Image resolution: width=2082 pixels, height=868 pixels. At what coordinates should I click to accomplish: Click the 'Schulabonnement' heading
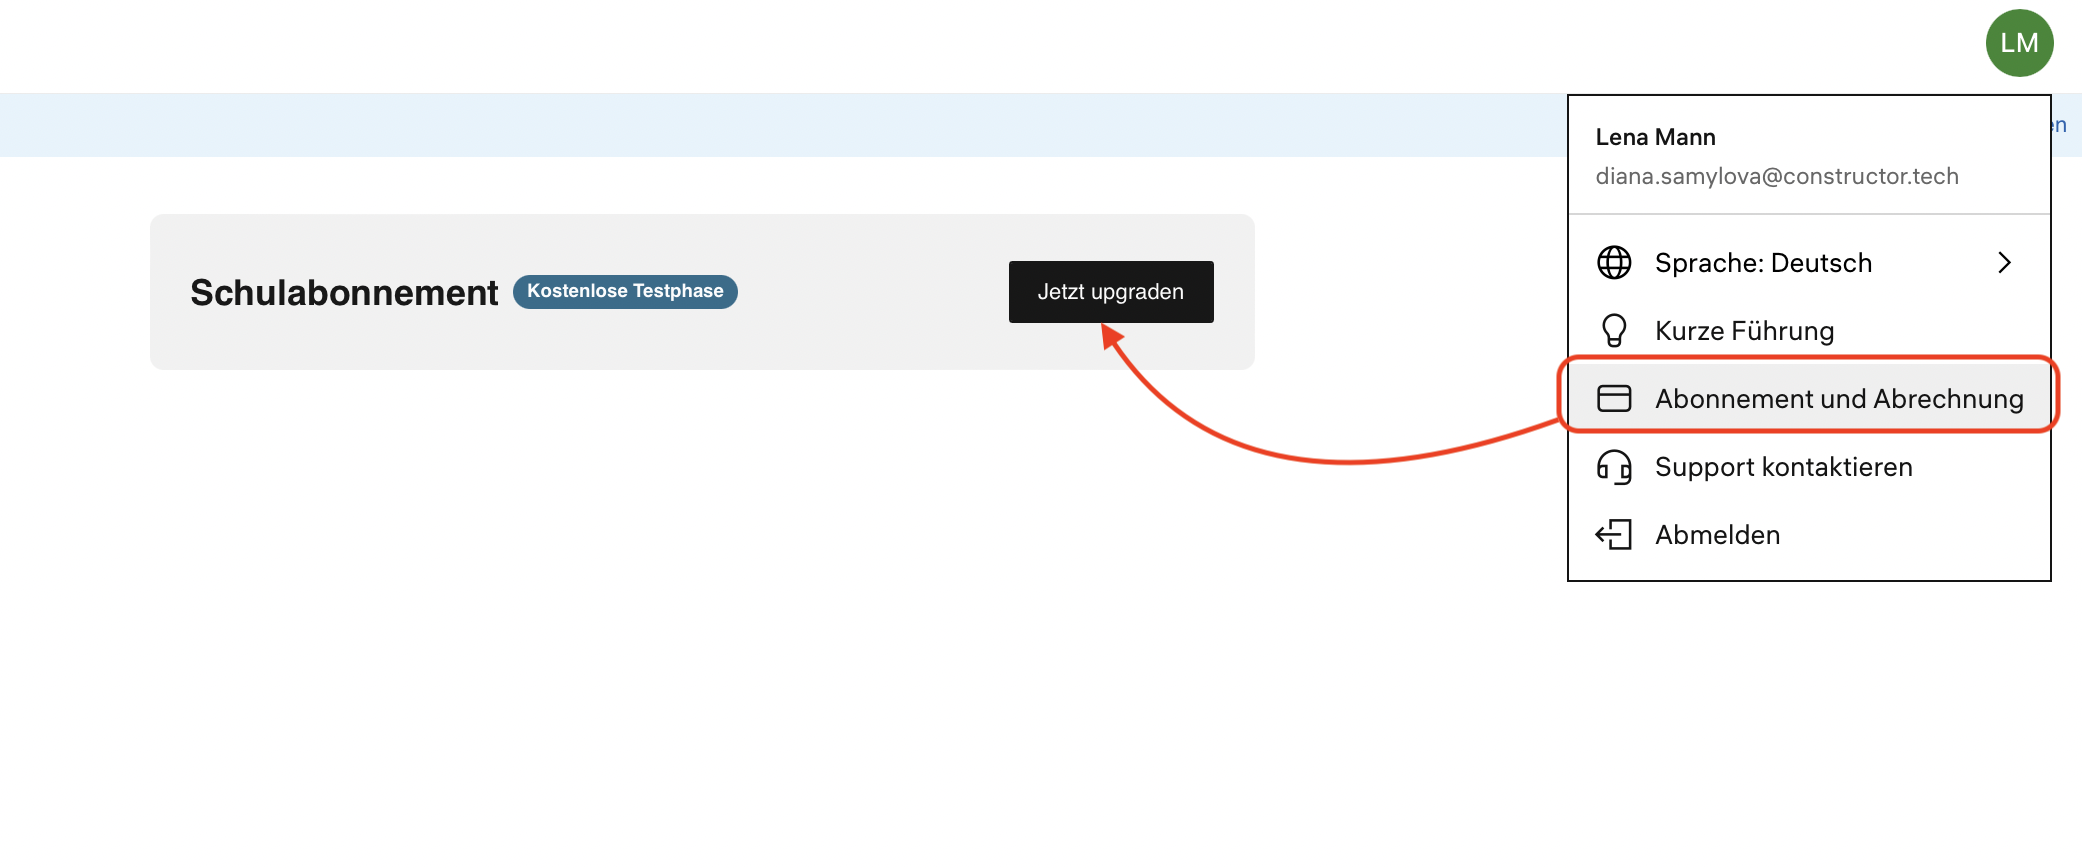(x=344, y=293)
